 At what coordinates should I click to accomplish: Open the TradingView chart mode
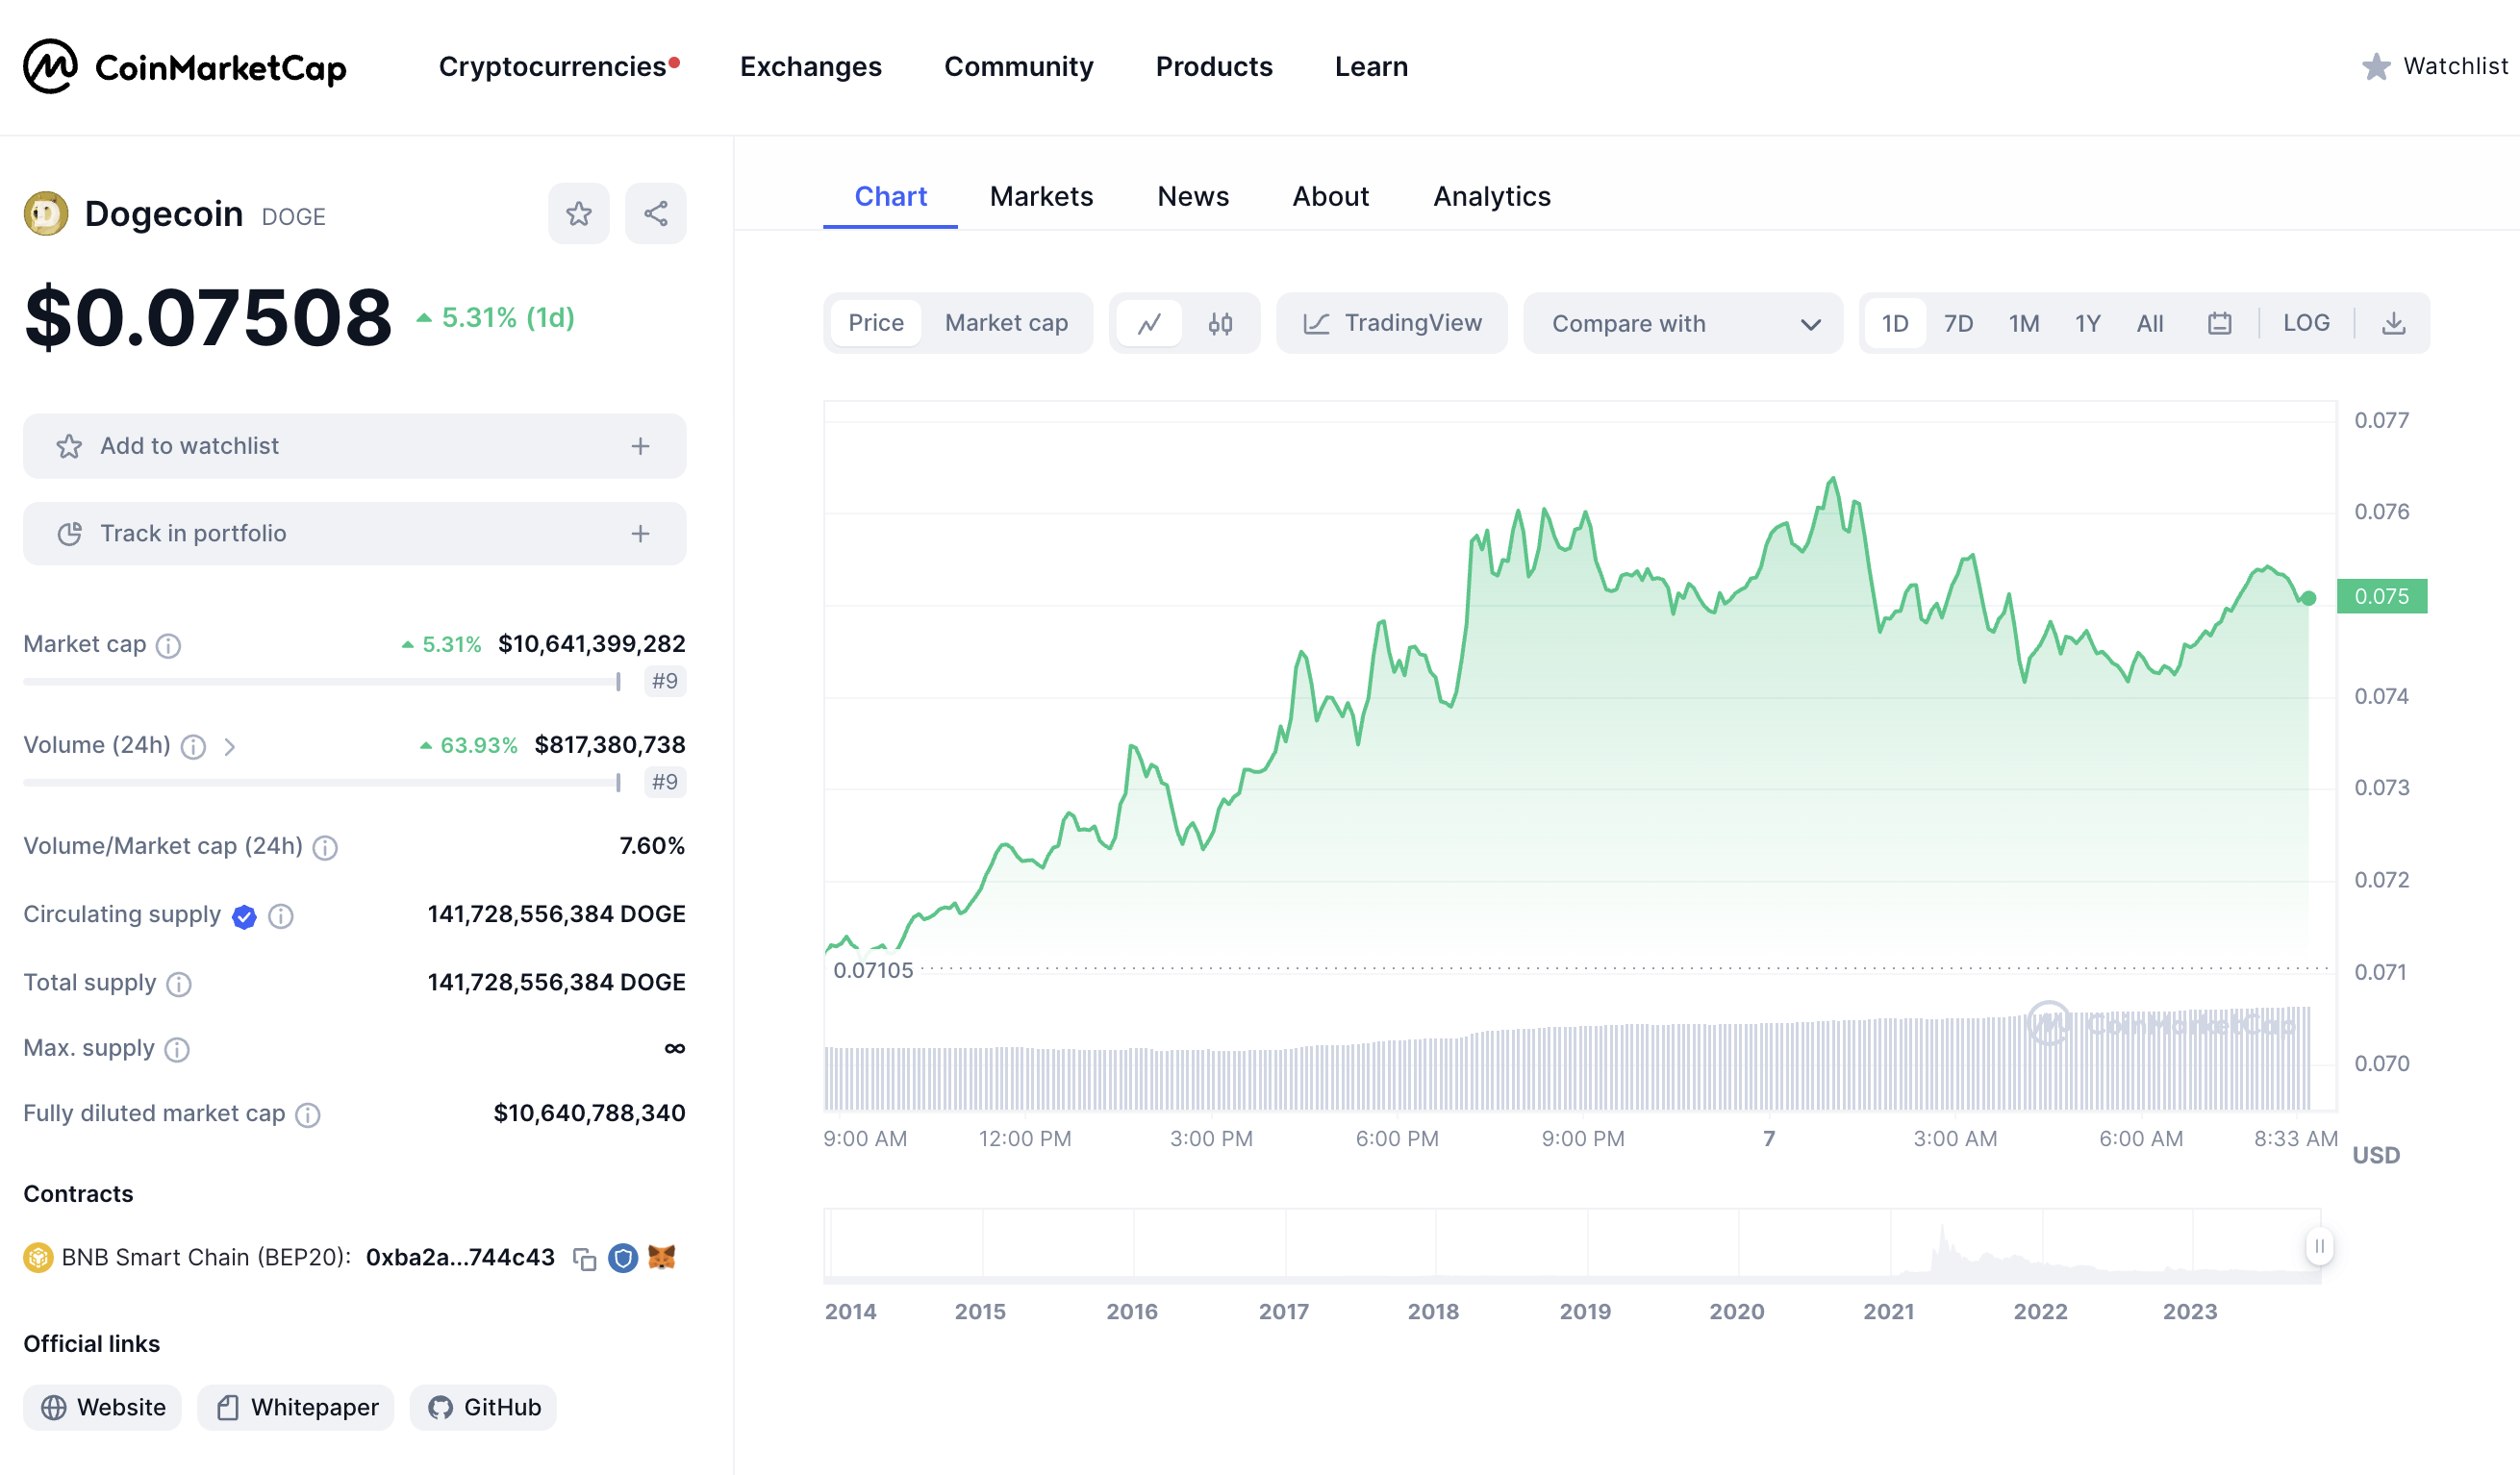1391,322
